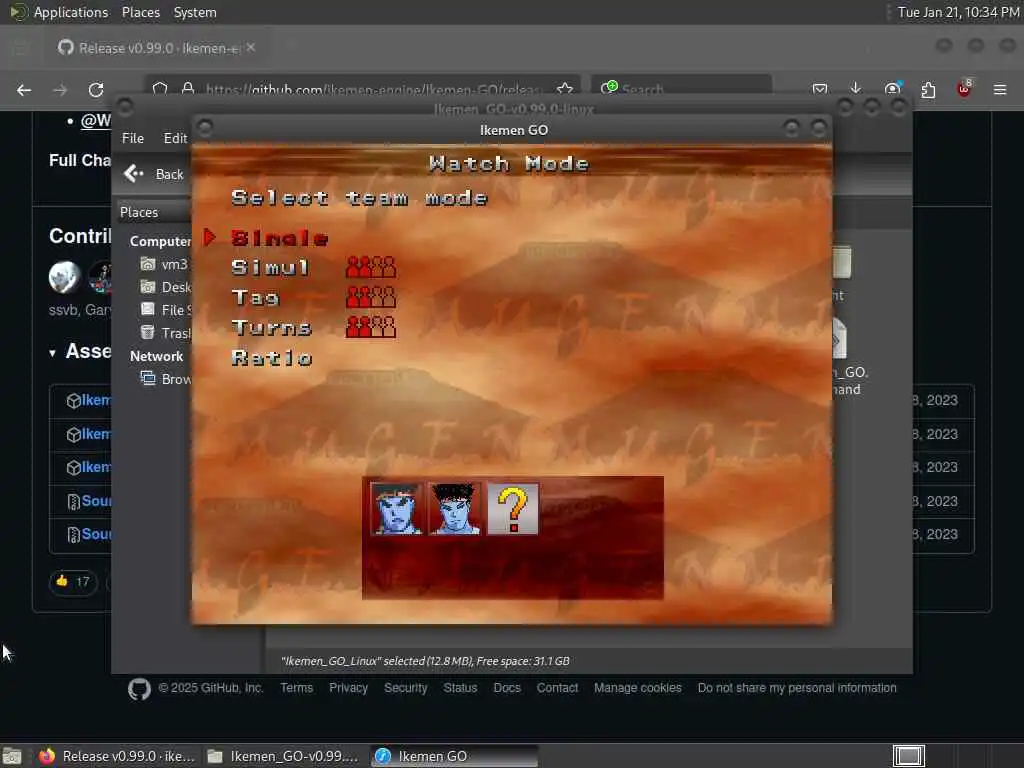Select Single team mode in Ikemen GO
The image size is (1024, 768).
(280, 238)
